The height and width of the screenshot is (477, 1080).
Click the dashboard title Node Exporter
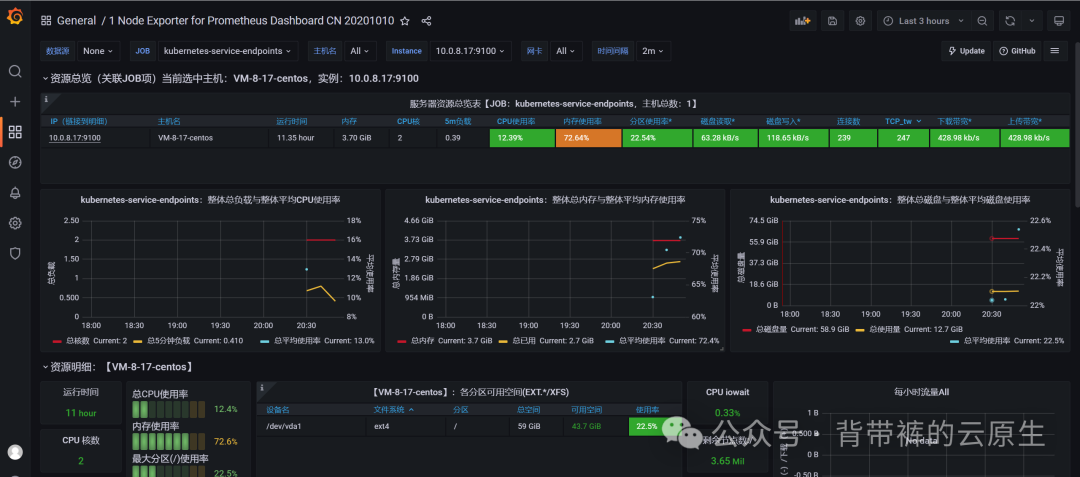point(251,21)
